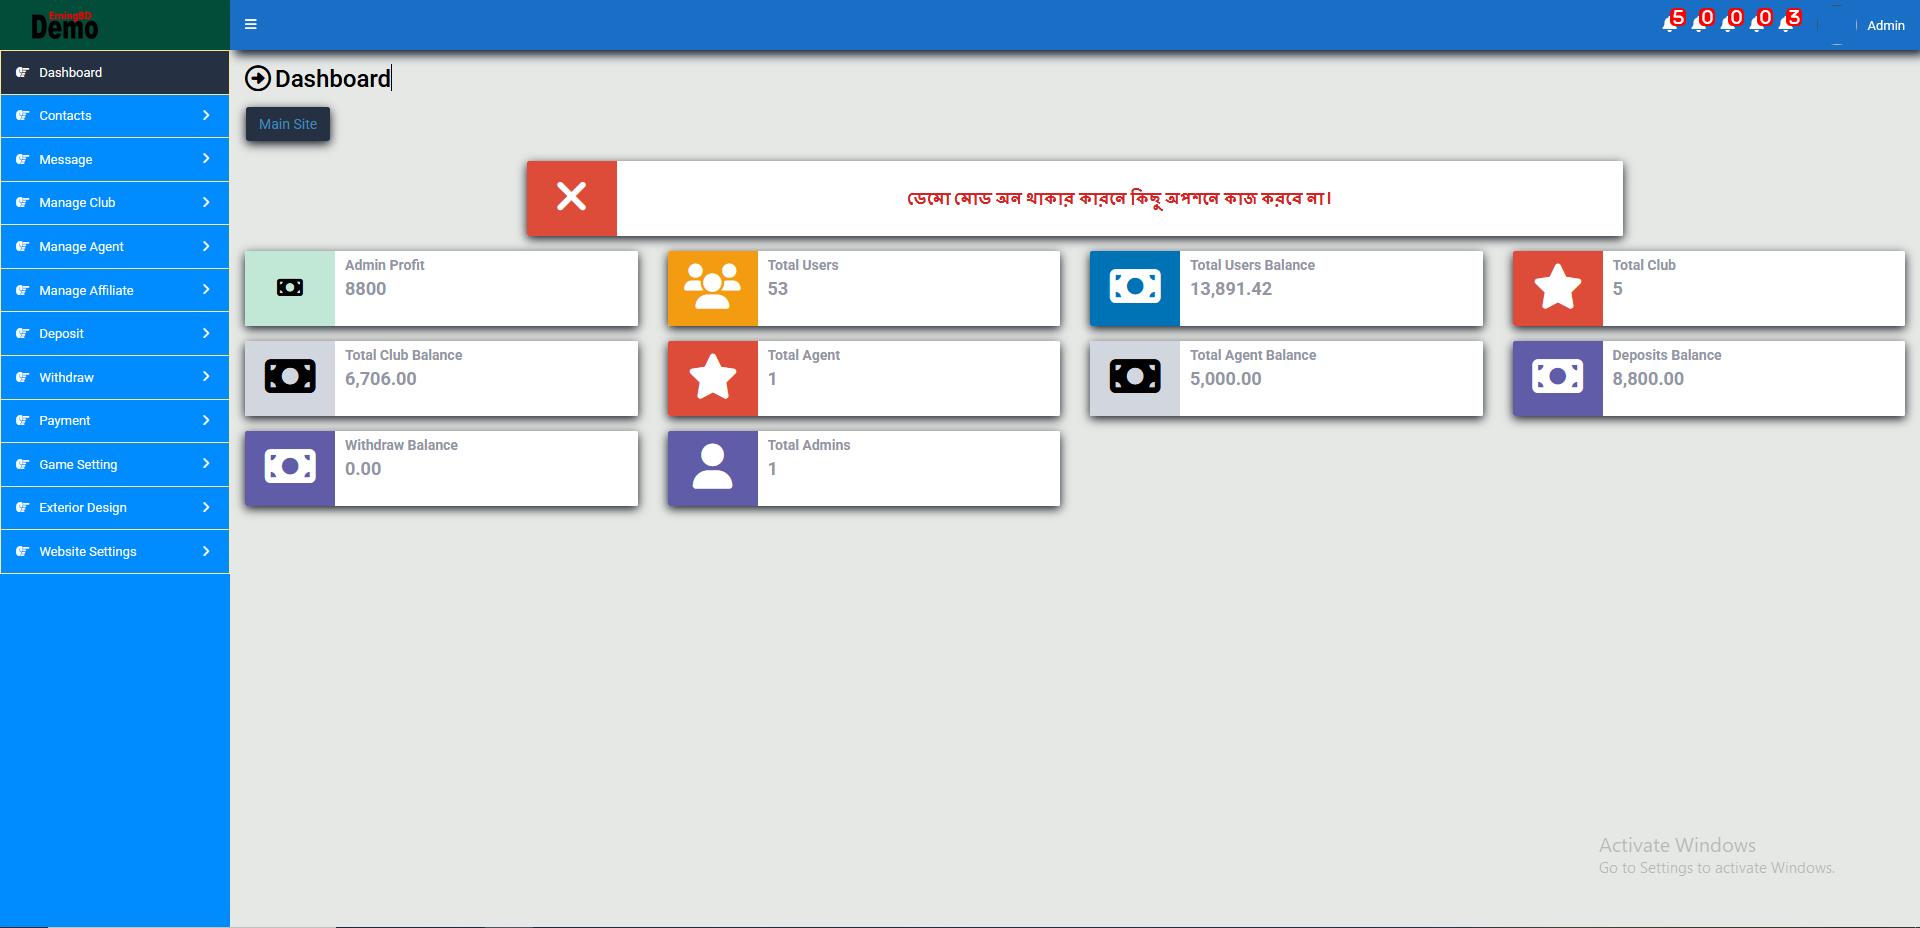Click the Total Users group icon
This screenshot has width=1920, height=928.
click(712, 287)
